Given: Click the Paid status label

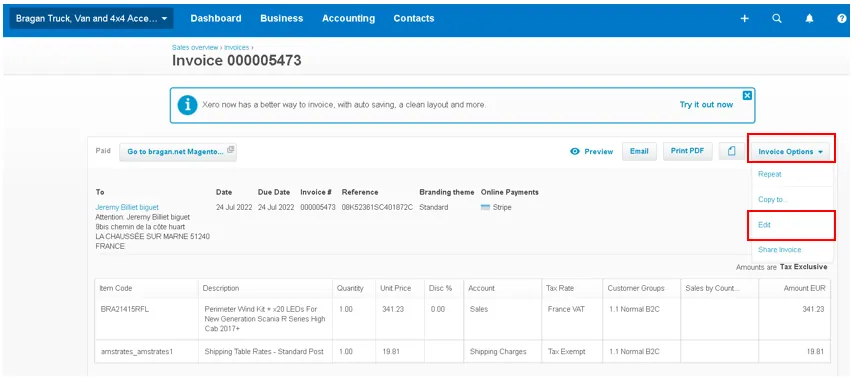Looking at the screenshot, I should 103,151.
